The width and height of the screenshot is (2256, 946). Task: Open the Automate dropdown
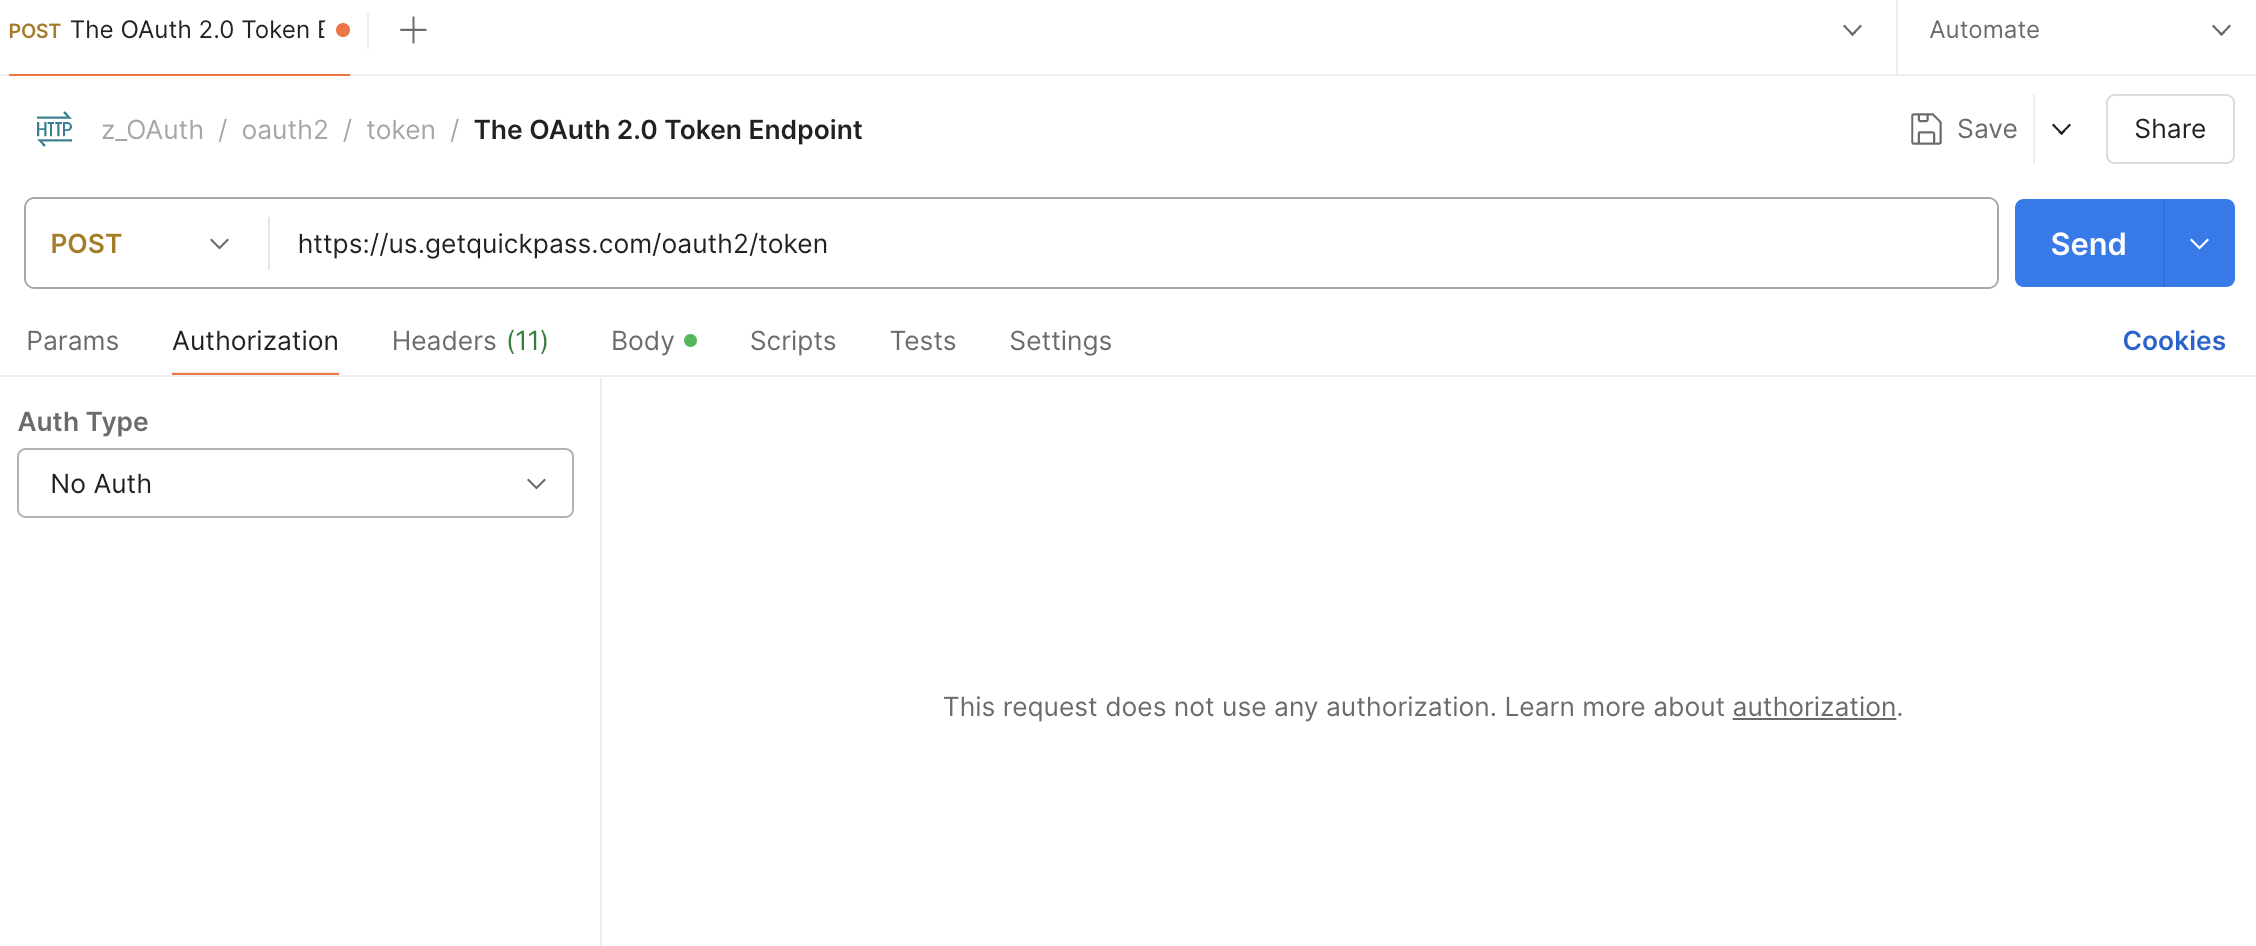2075,30
